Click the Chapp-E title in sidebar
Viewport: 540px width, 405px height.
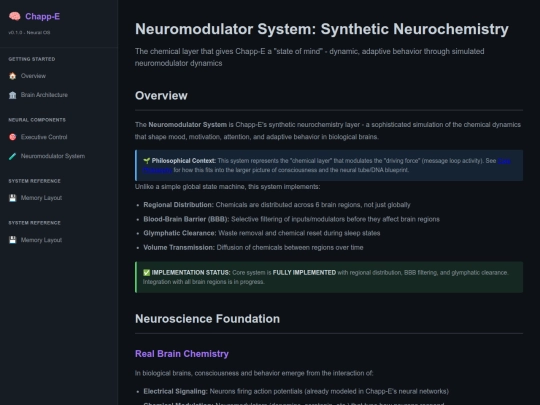coord(42,17)
